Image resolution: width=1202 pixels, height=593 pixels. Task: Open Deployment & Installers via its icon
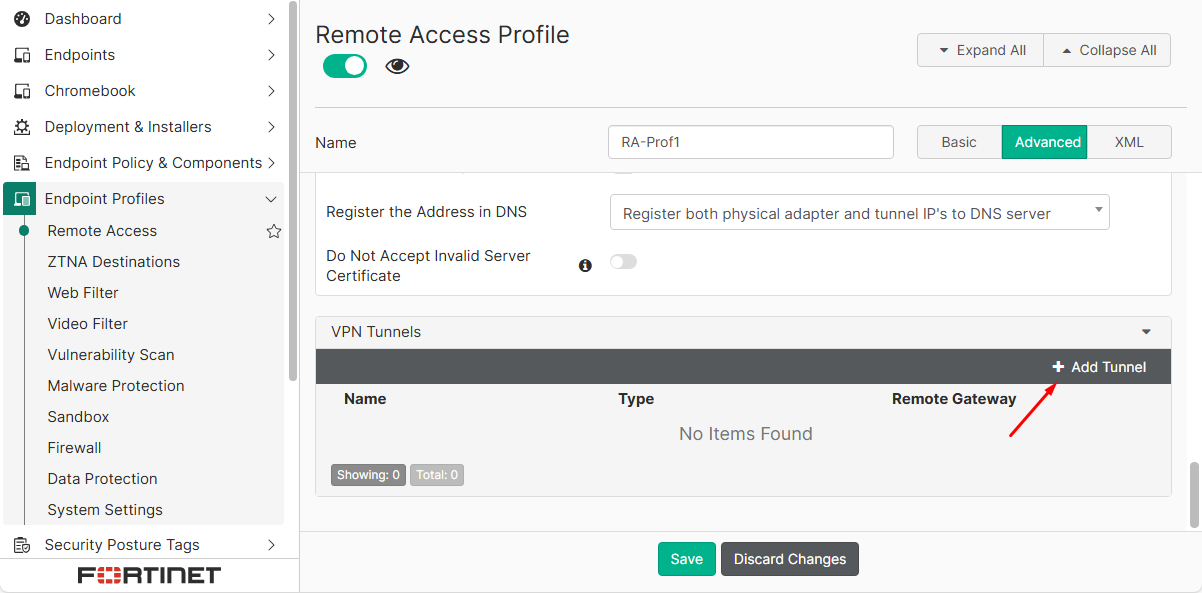point(22,126)
